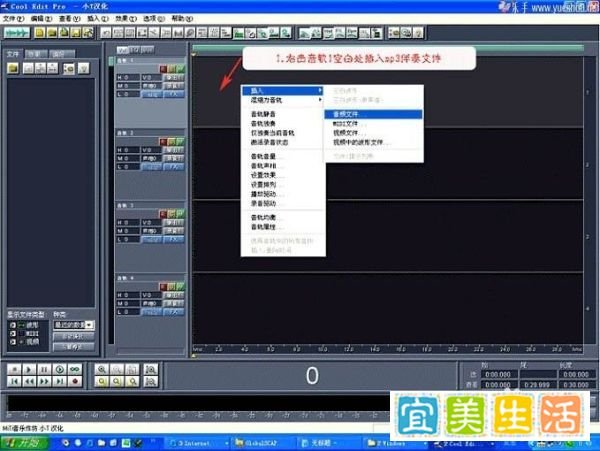600x451 pixels.
Task: Click track 1 FX button
Action: pos(174,94)
